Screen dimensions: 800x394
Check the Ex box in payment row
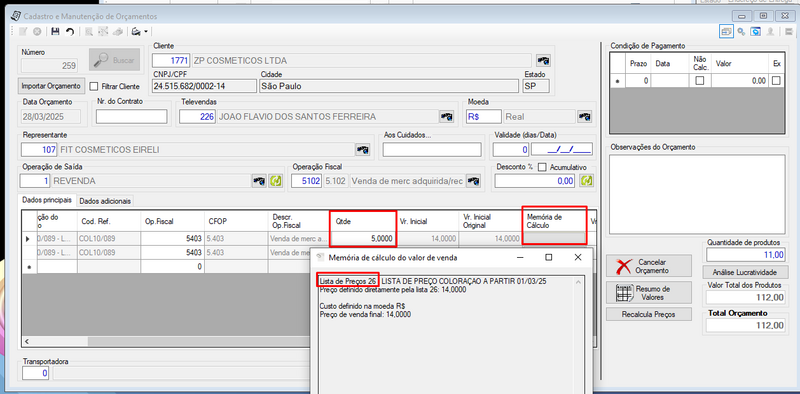click(x=776, y=81)
